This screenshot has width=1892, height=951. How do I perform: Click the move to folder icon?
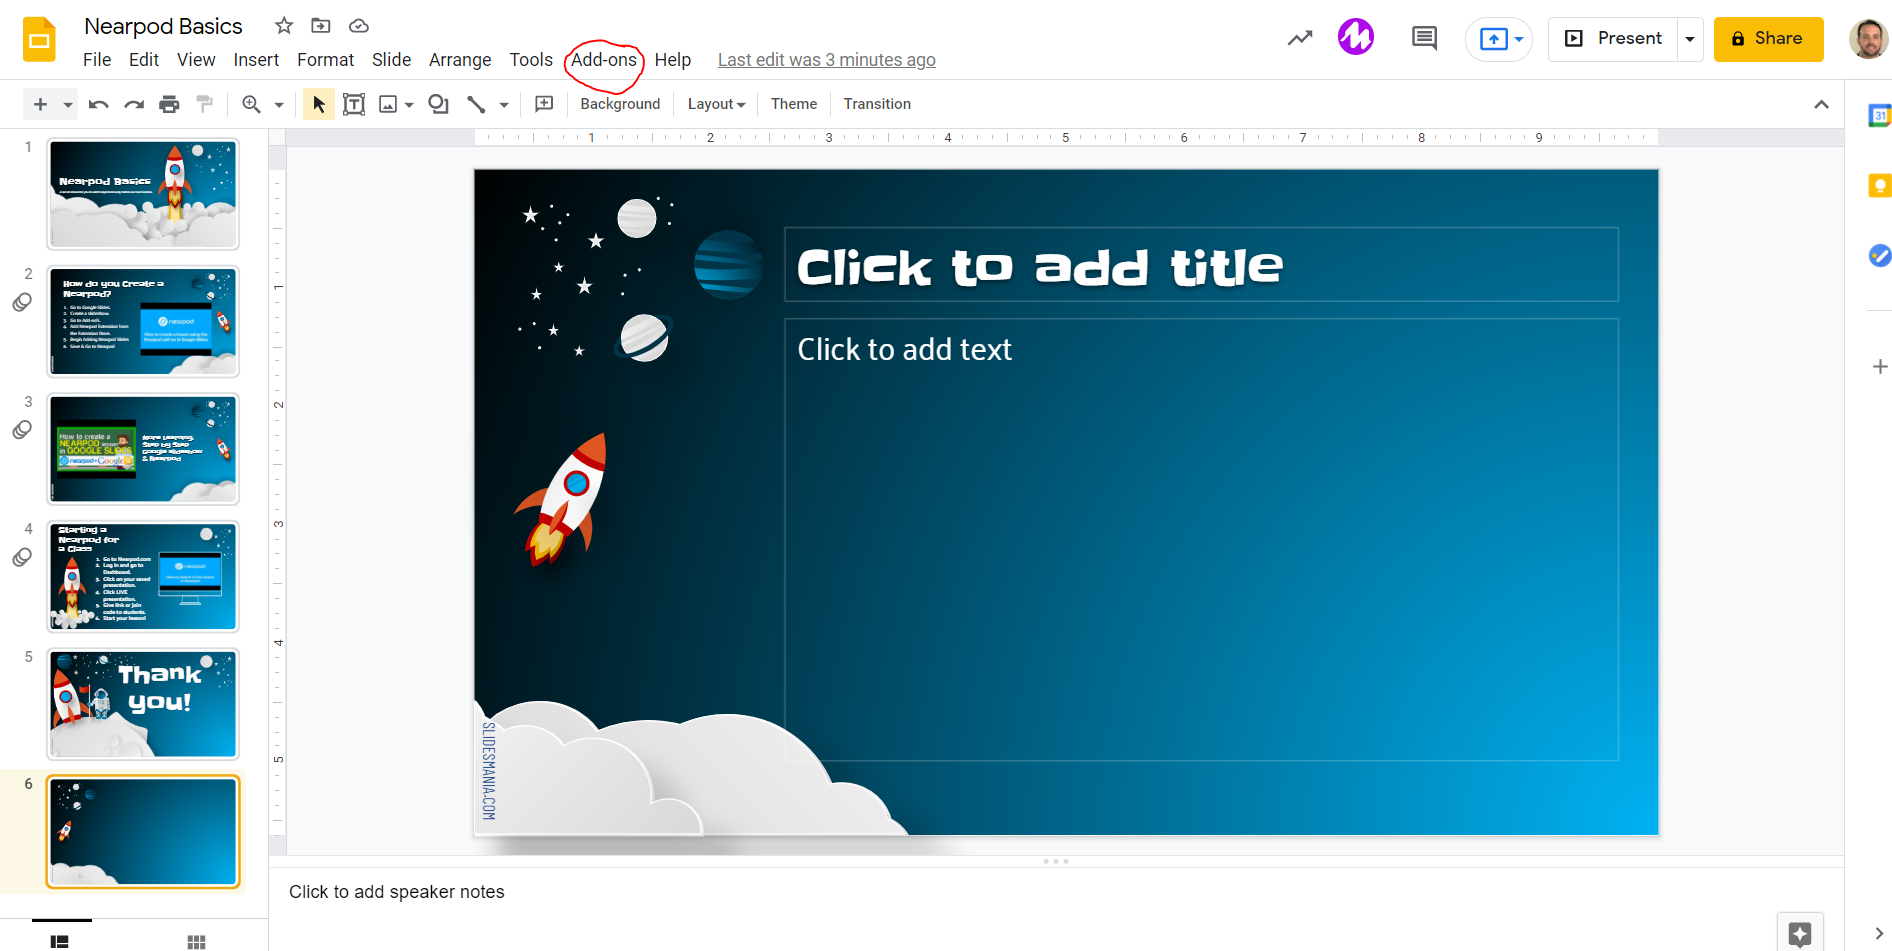321,26
